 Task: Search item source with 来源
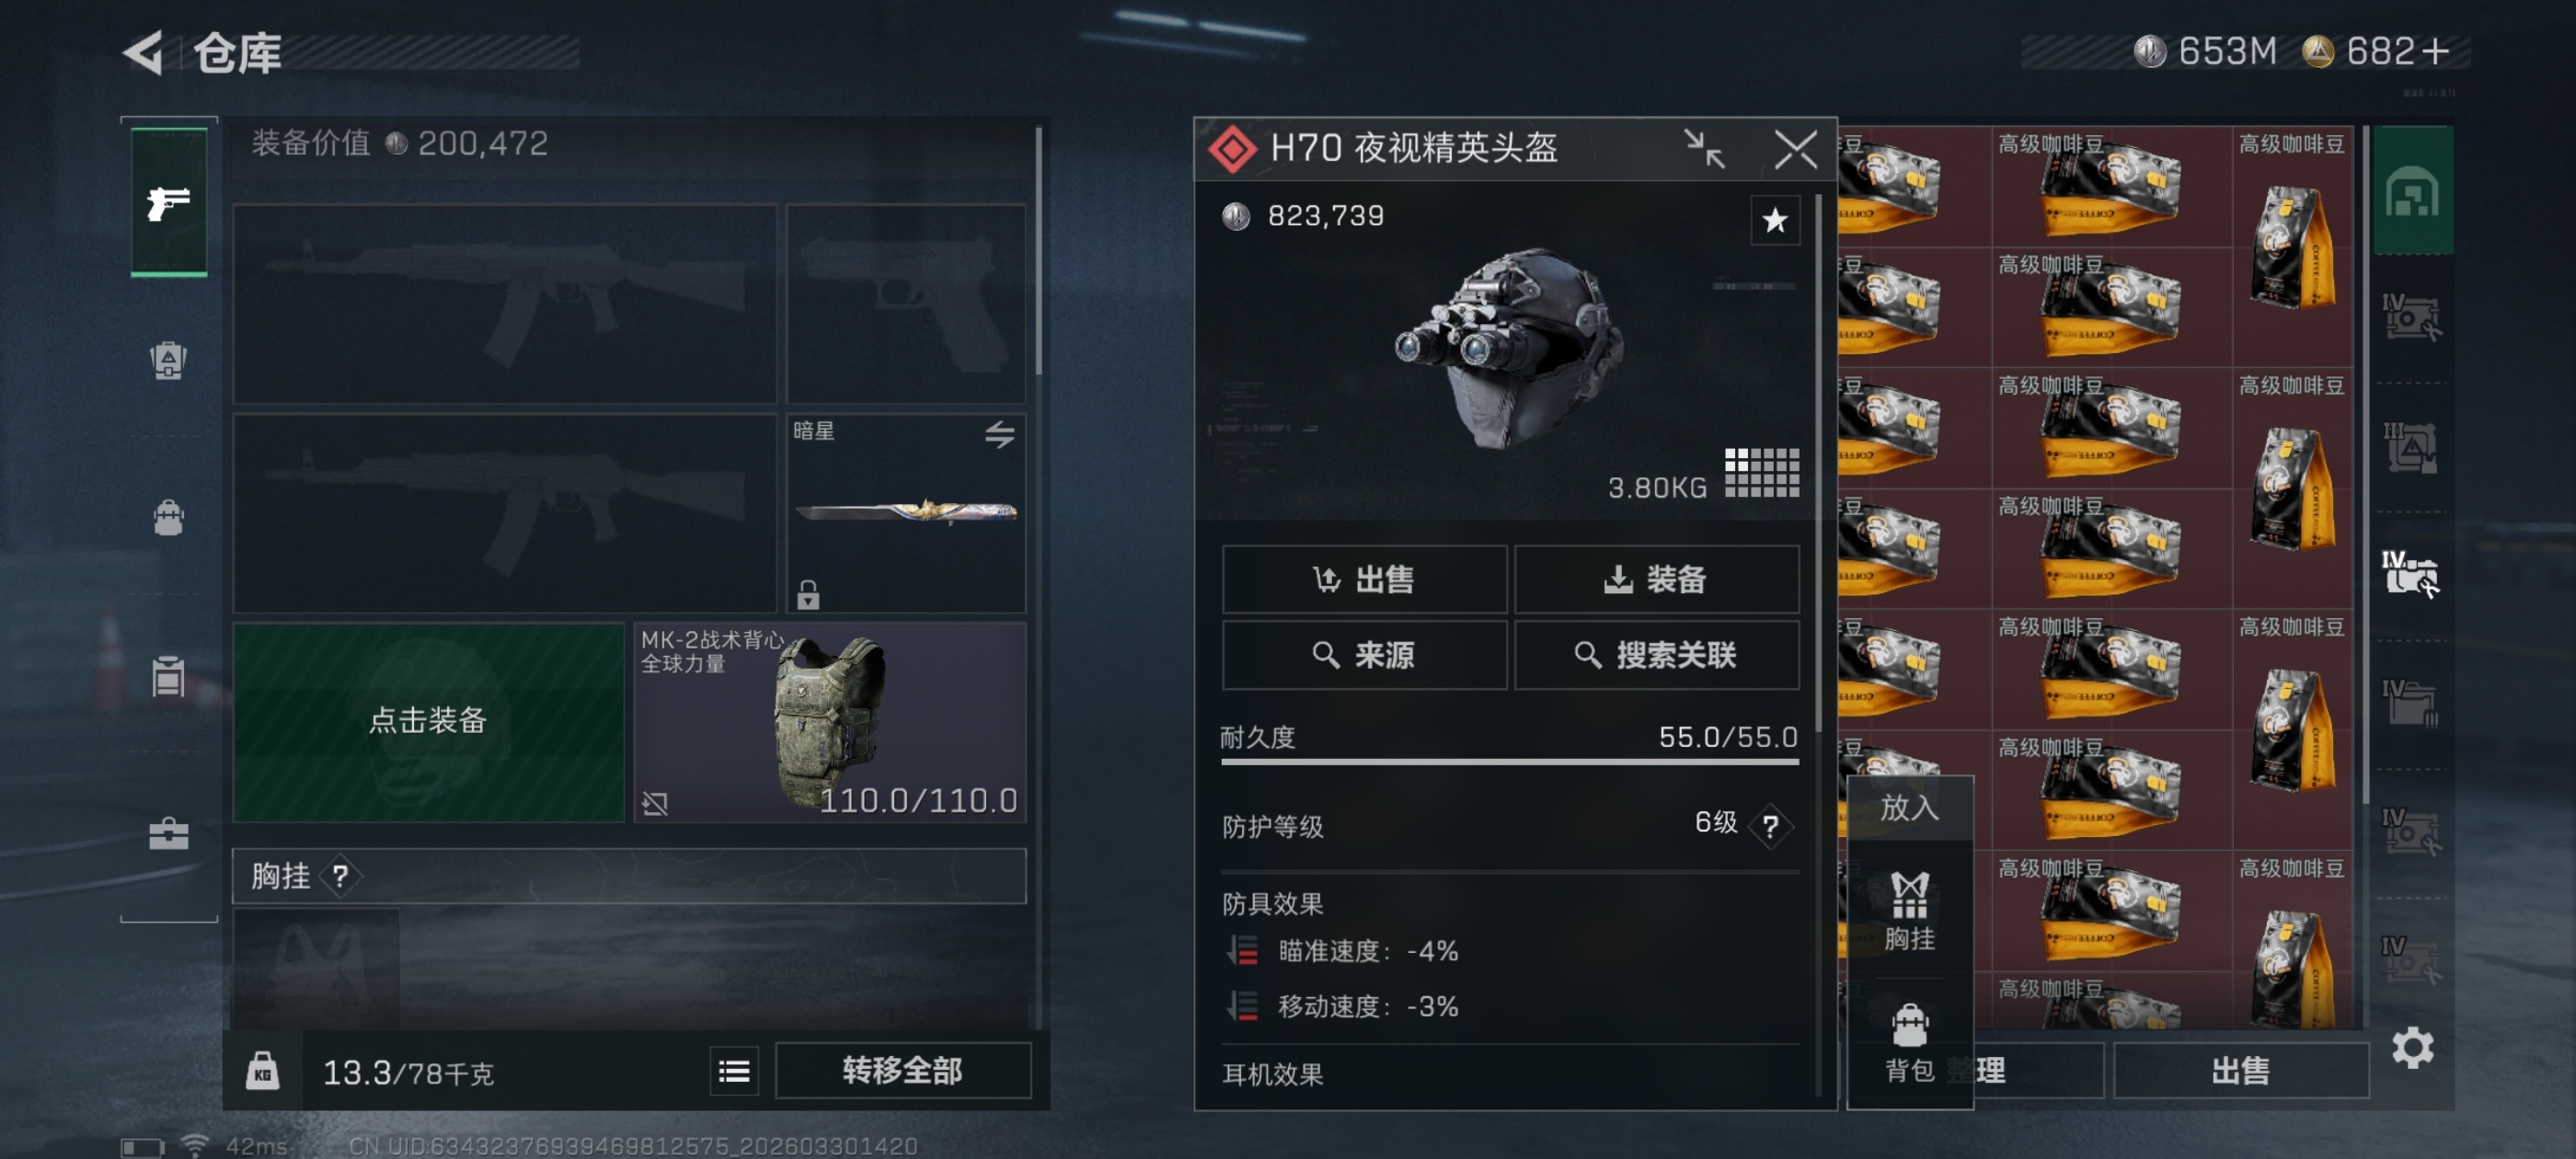tap(1364, 655)
